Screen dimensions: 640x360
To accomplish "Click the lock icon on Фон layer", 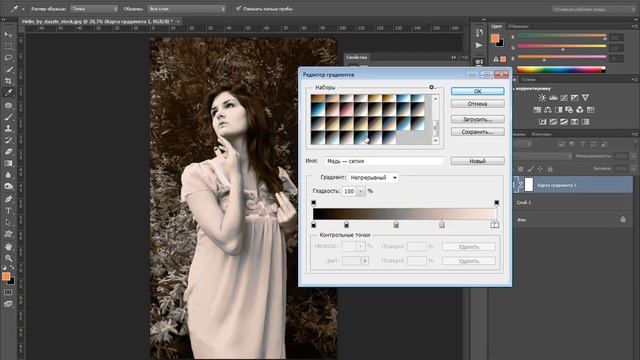I will click(x=623, y=220).
